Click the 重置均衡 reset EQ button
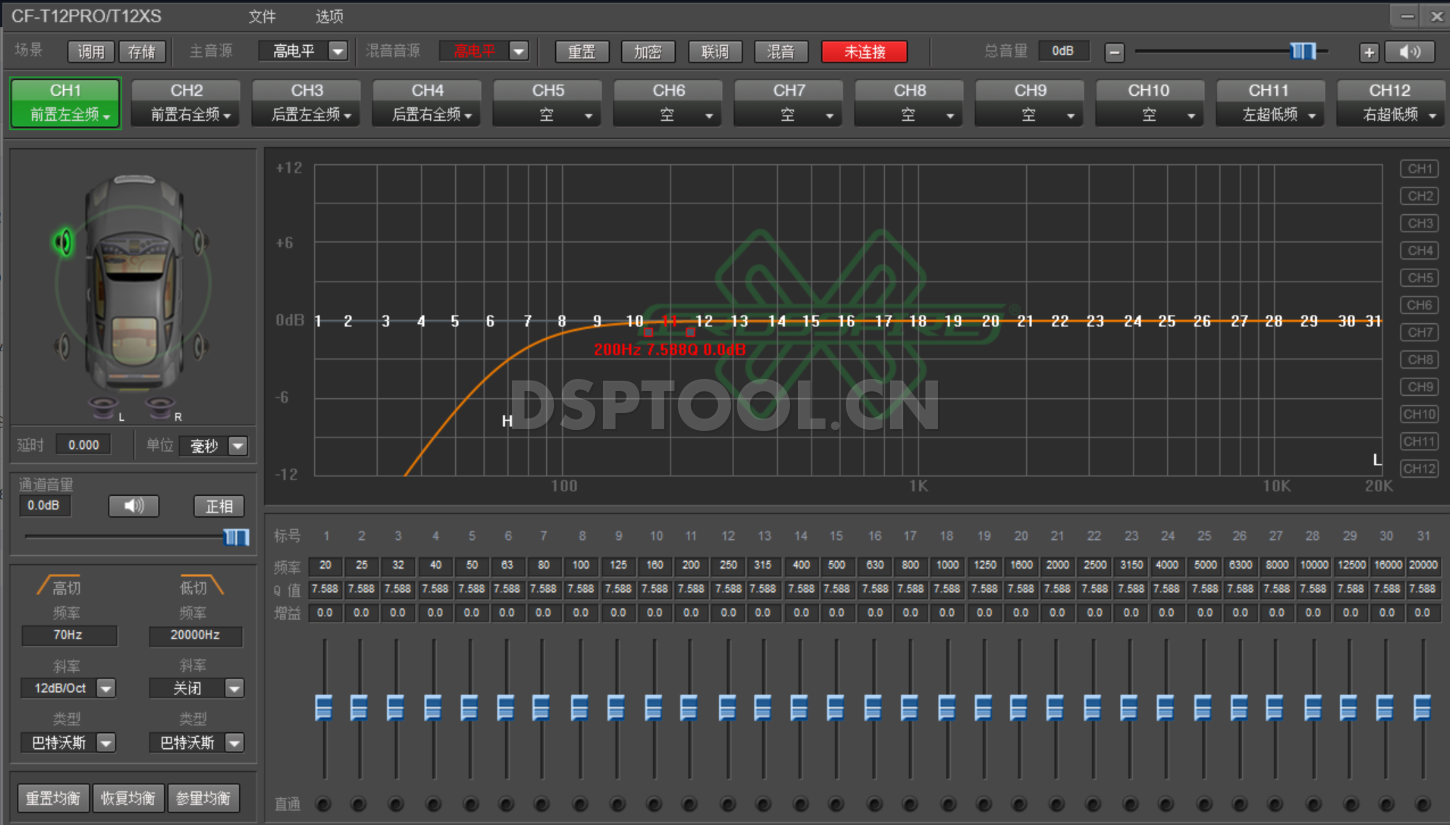This screenshot has height=825, width=1450. [x=52, y=798]
